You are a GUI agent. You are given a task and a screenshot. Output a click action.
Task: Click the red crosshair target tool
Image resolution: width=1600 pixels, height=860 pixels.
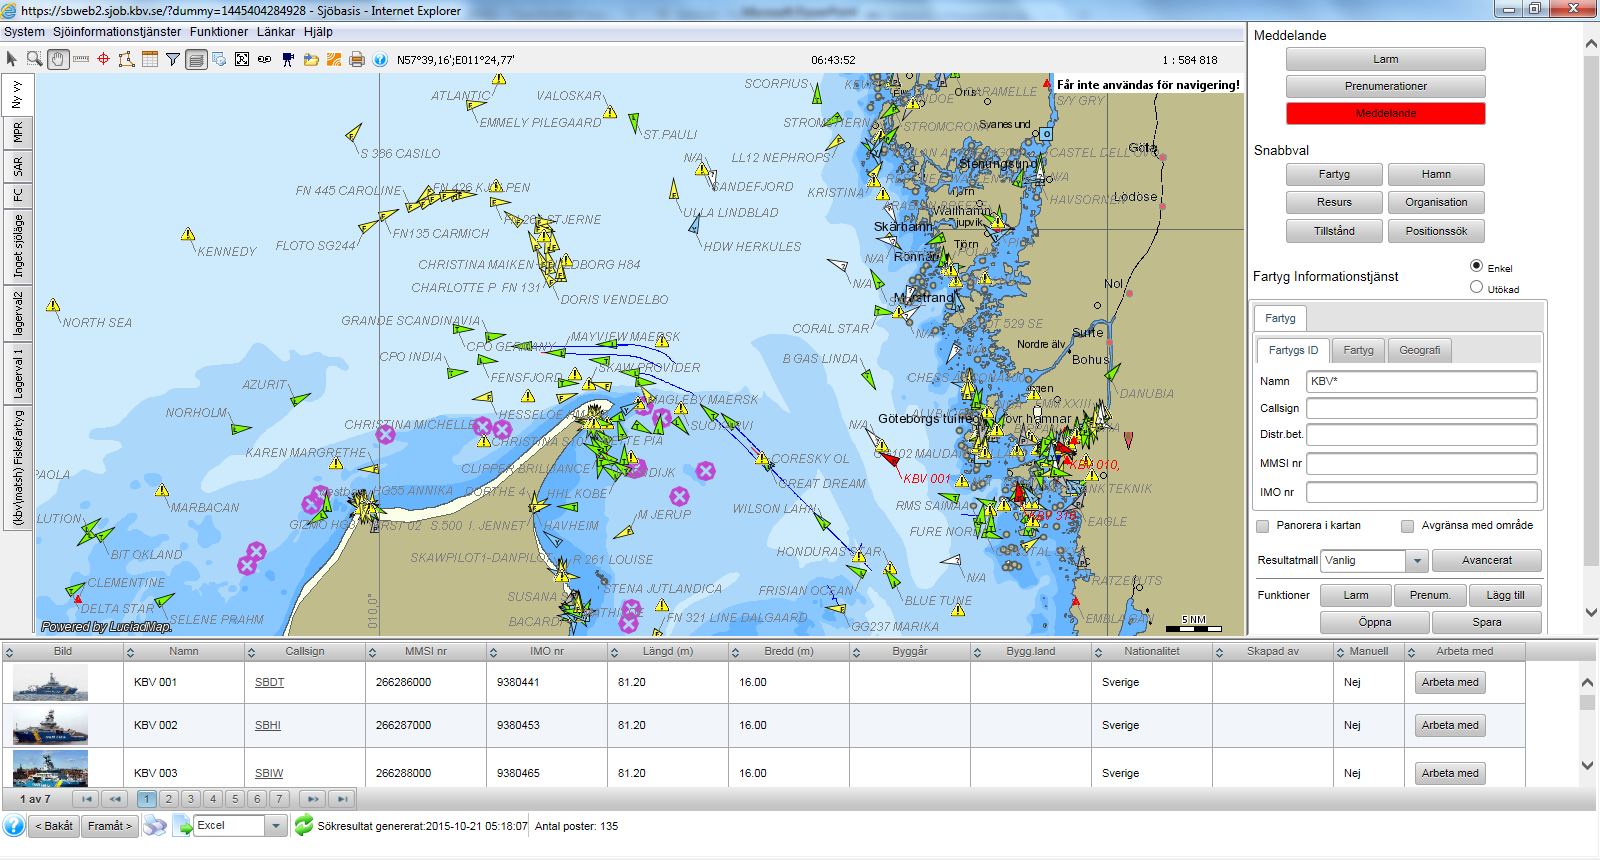coord(103,60)
